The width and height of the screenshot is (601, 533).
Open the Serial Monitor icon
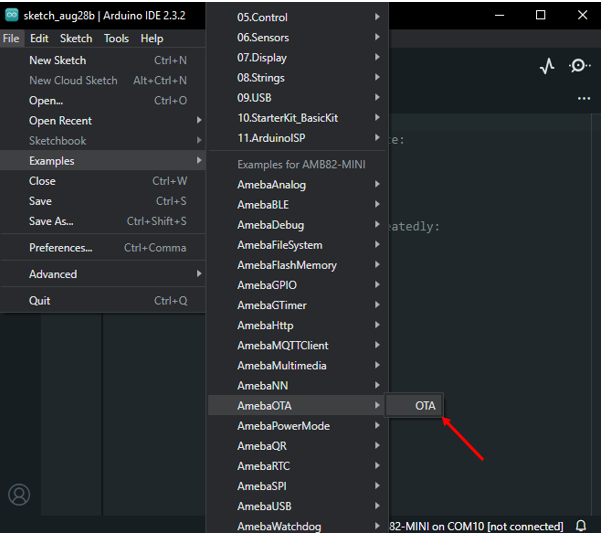tap(579, 66)
